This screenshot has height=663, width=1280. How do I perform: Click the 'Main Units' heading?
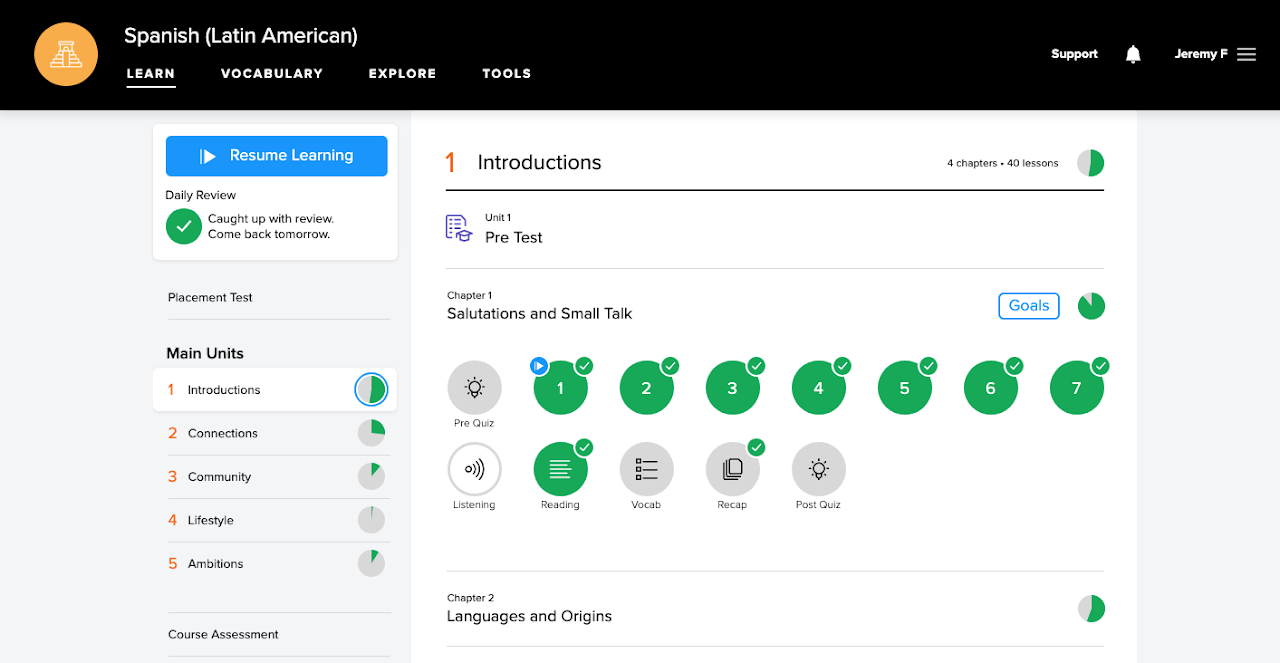pyautogui.click(x=205, y=353)
